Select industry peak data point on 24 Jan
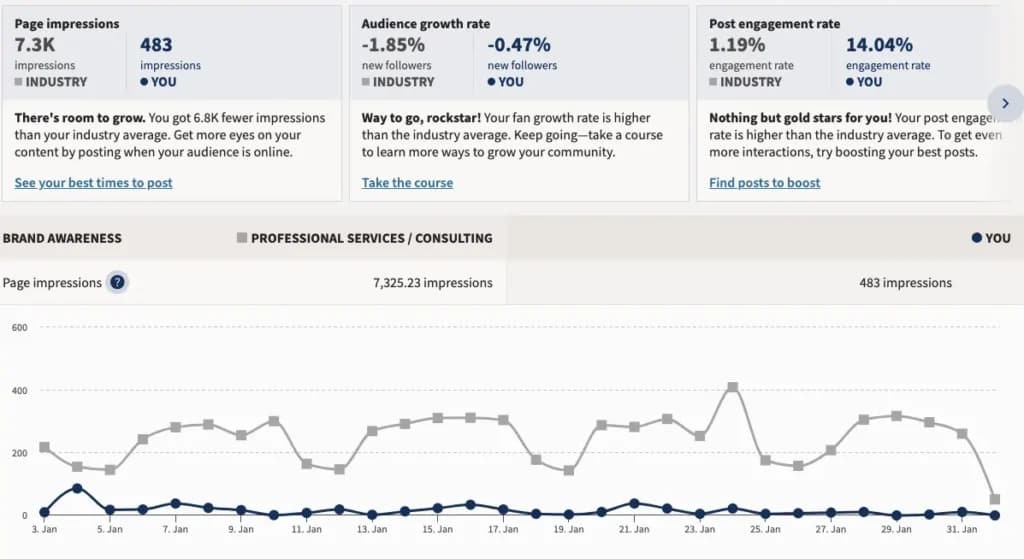This screenshot has width=1024, height=559. 732,387
